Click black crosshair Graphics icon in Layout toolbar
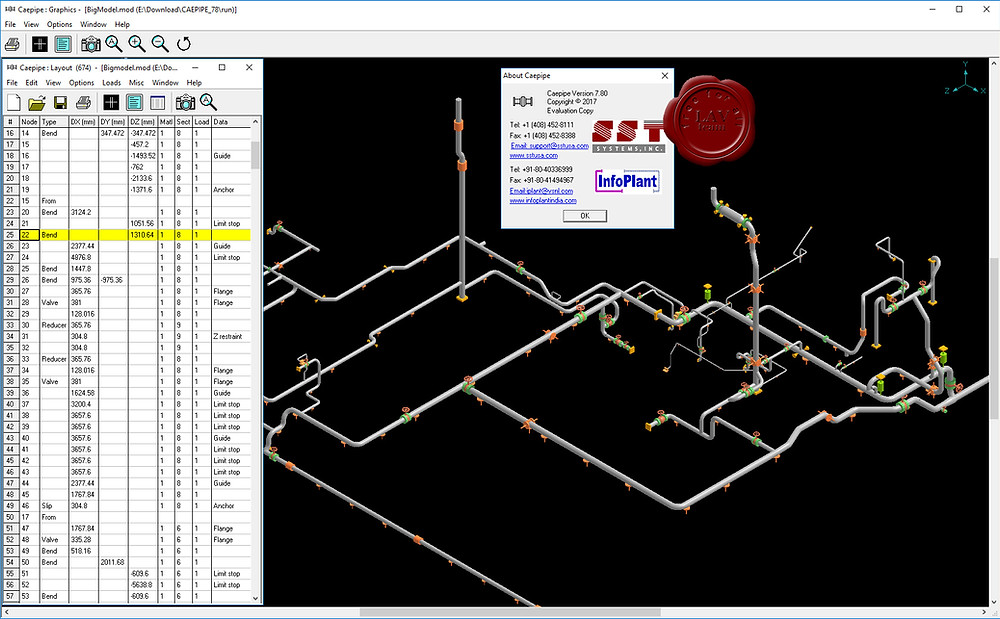The width and height of the screenshot is (1000, 619). [111, 102]
